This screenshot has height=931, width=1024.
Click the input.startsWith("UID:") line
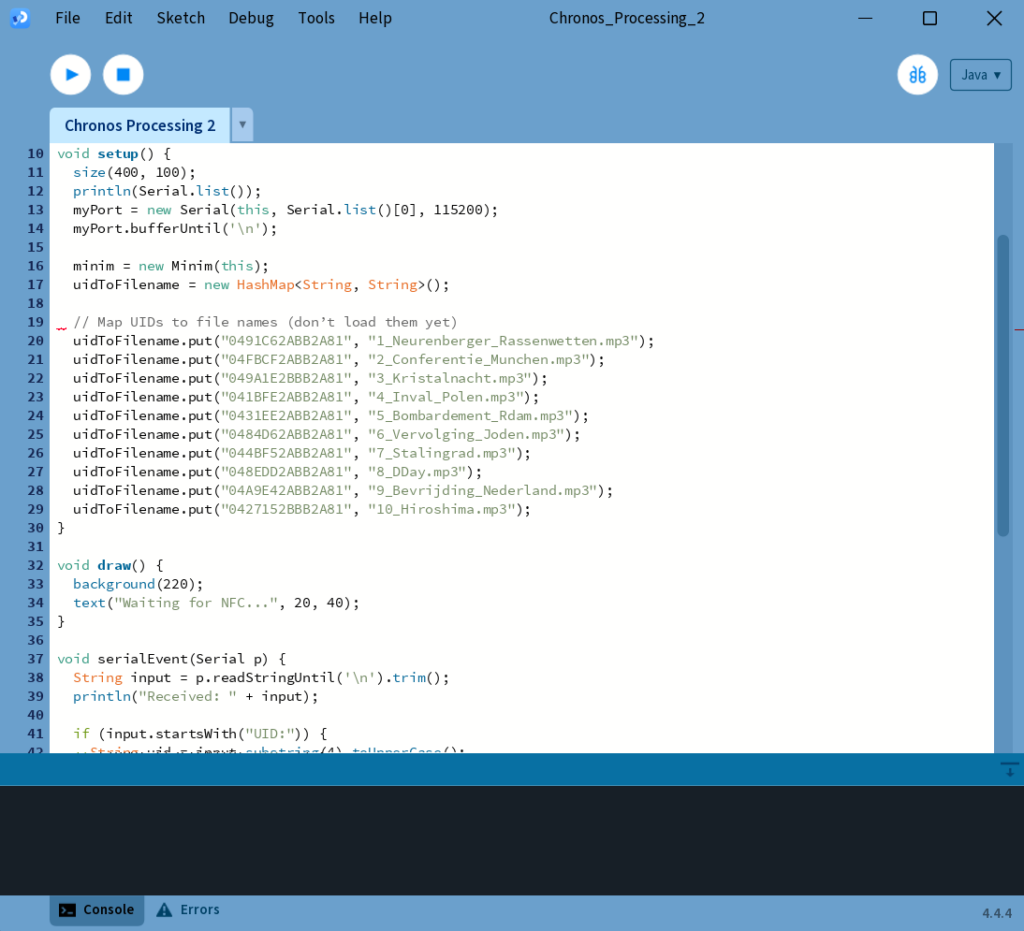click(200, 734)
